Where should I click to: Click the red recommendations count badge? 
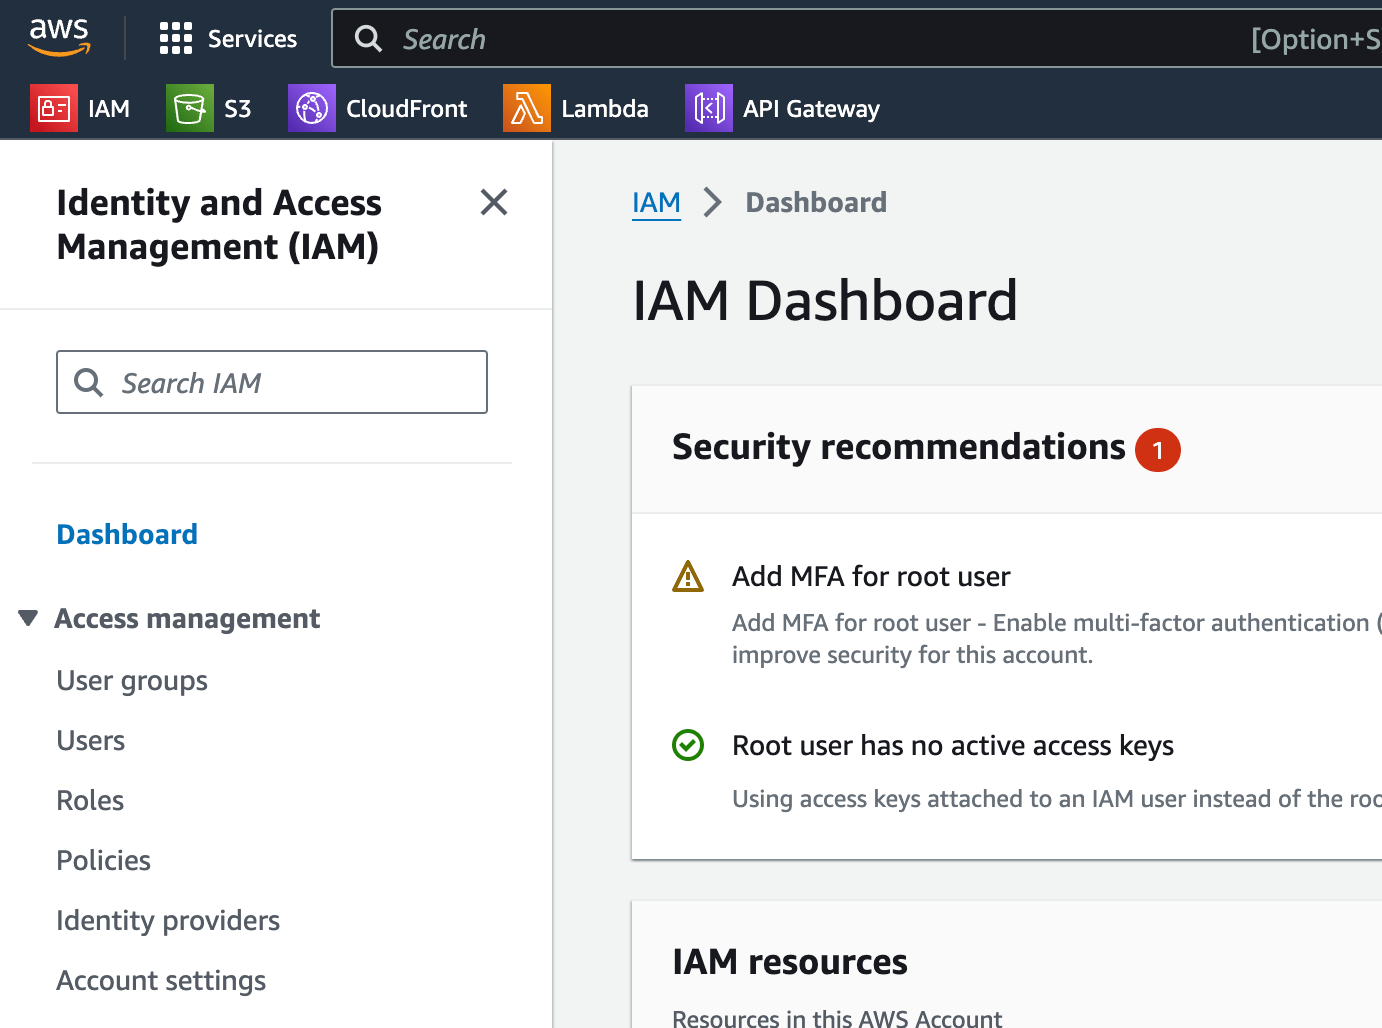(1158, 450)
